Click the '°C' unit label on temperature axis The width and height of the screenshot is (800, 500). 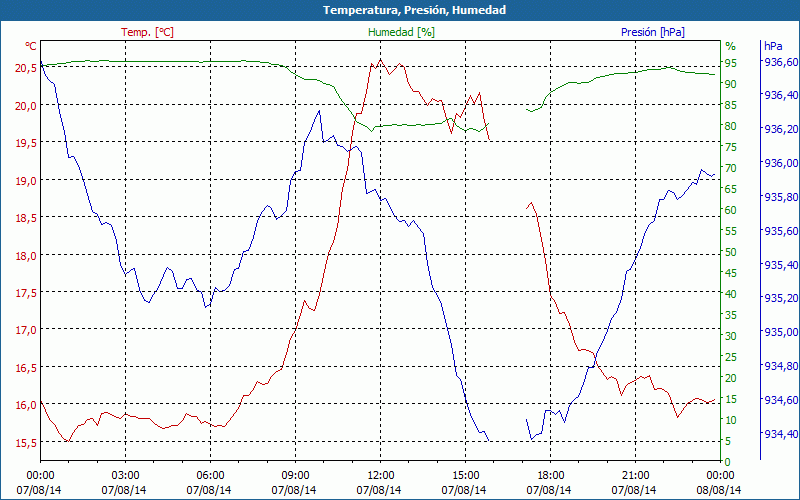[x=31, y=46]
